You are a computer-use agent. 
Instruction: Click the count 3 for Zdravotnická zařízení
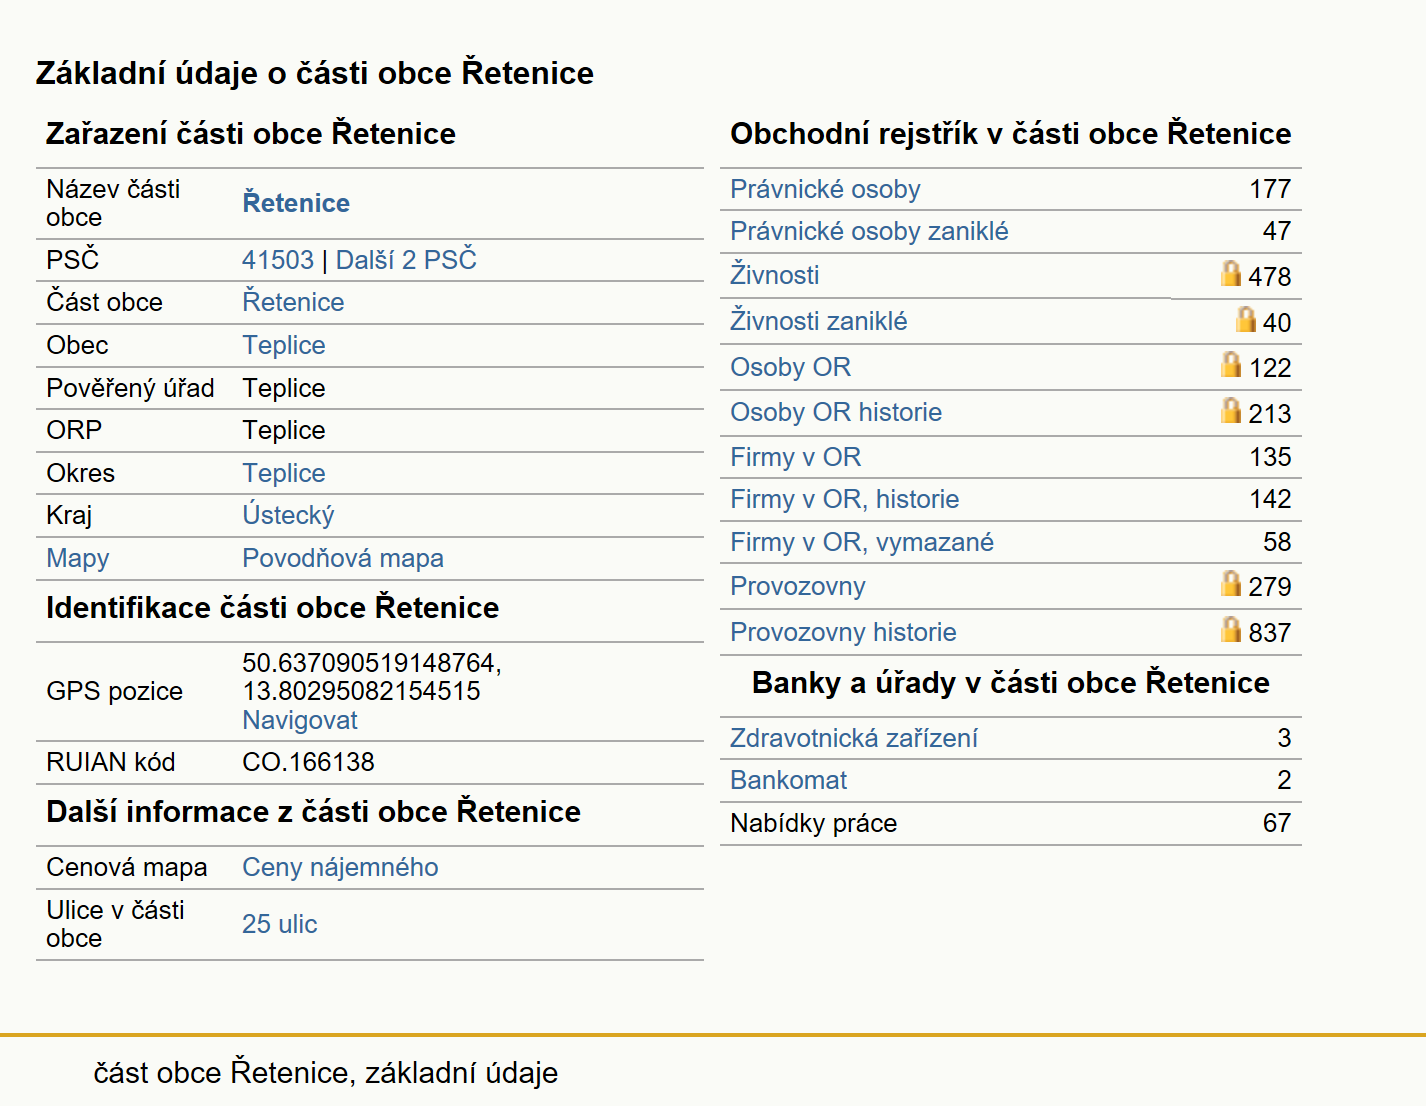click(1285, 738)
